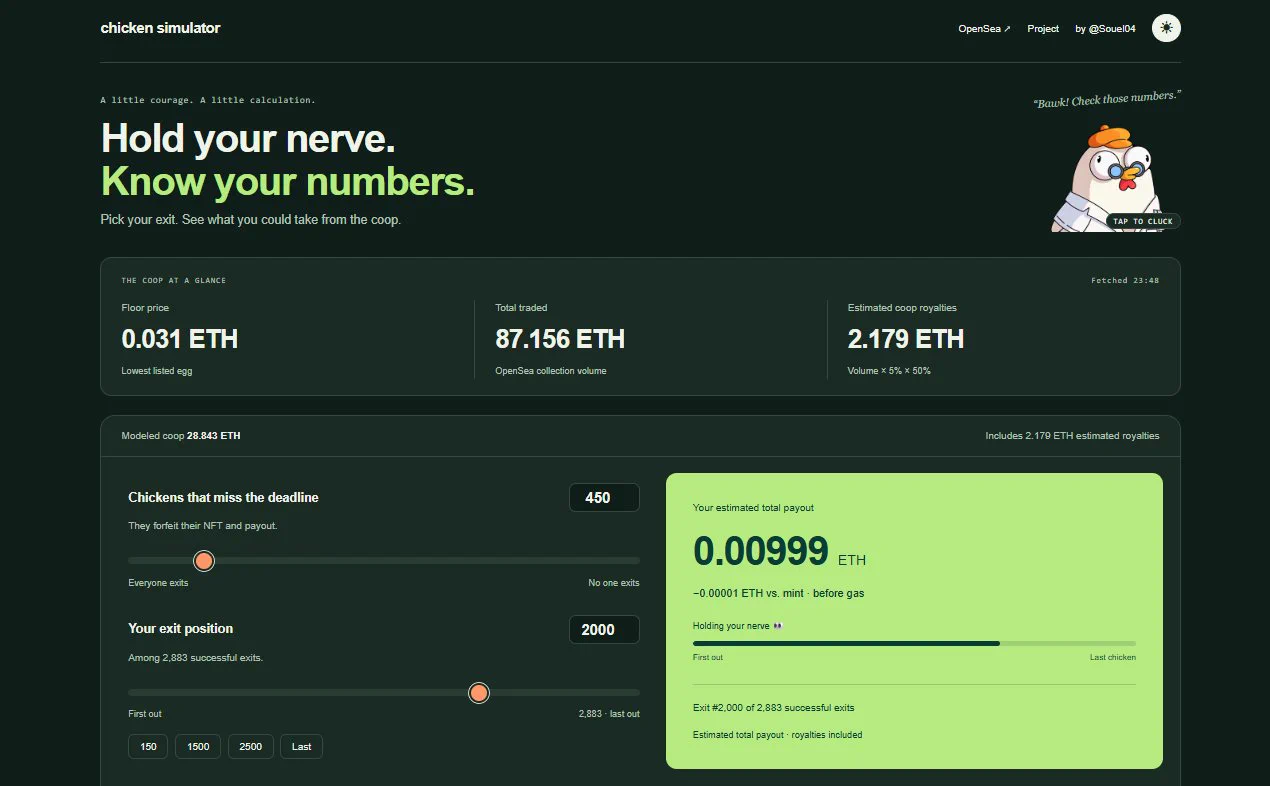
Task: Open the Project nav link
Action: [1043, 29]
